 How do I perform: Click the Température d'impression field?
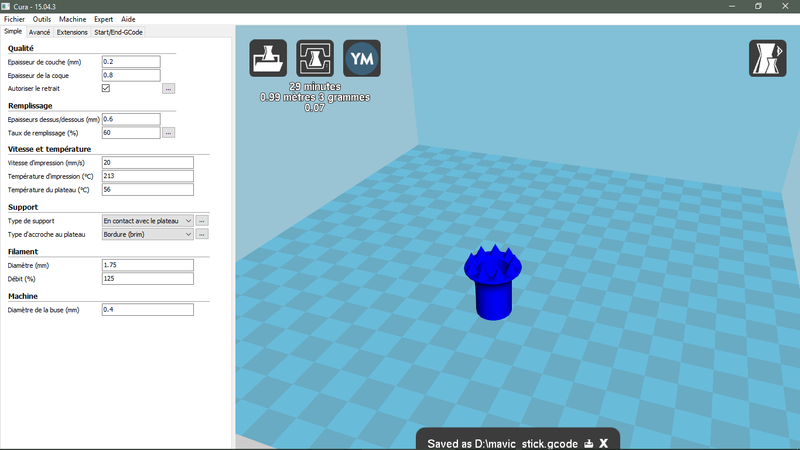point(147,175)
